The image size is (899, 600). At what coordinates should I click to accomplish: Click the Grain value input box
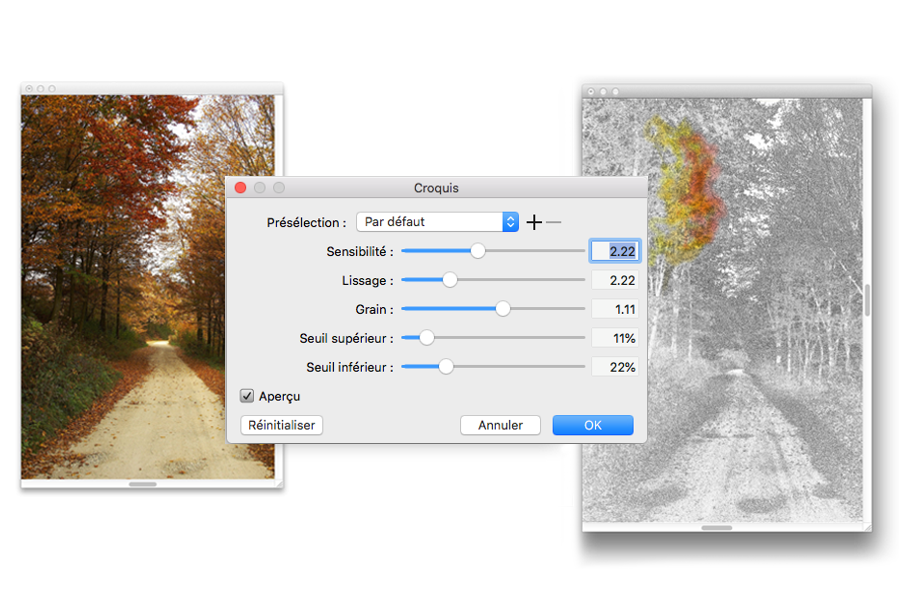click(x=614, y=309)
